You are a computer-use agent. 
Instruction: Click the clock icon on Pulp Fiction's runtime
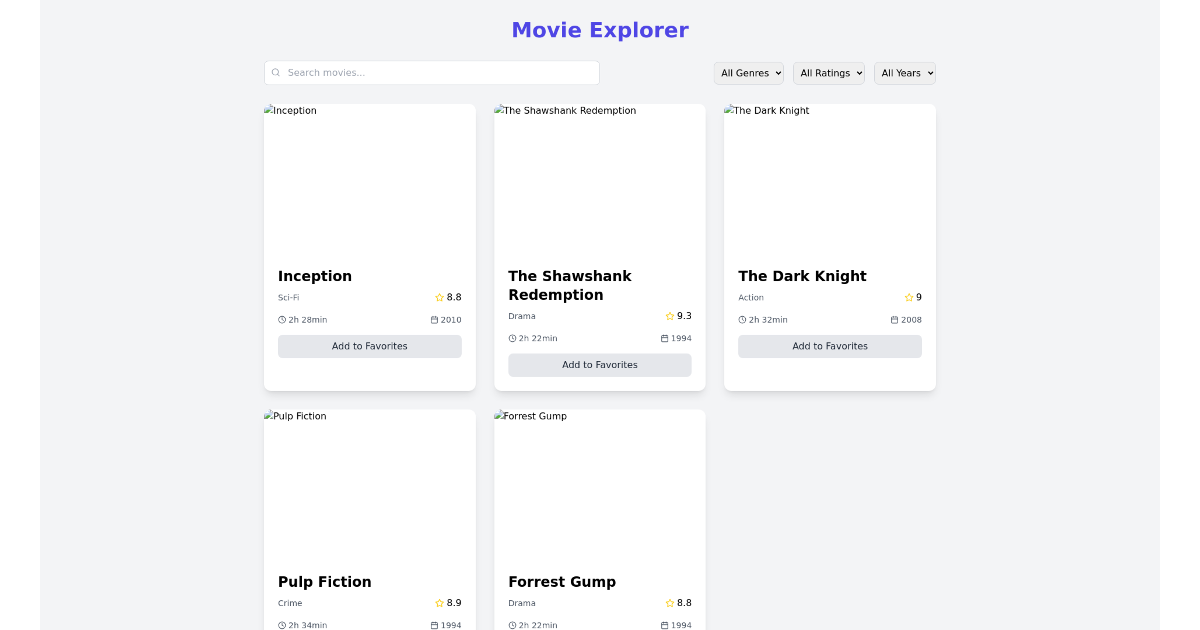(281, 625)
